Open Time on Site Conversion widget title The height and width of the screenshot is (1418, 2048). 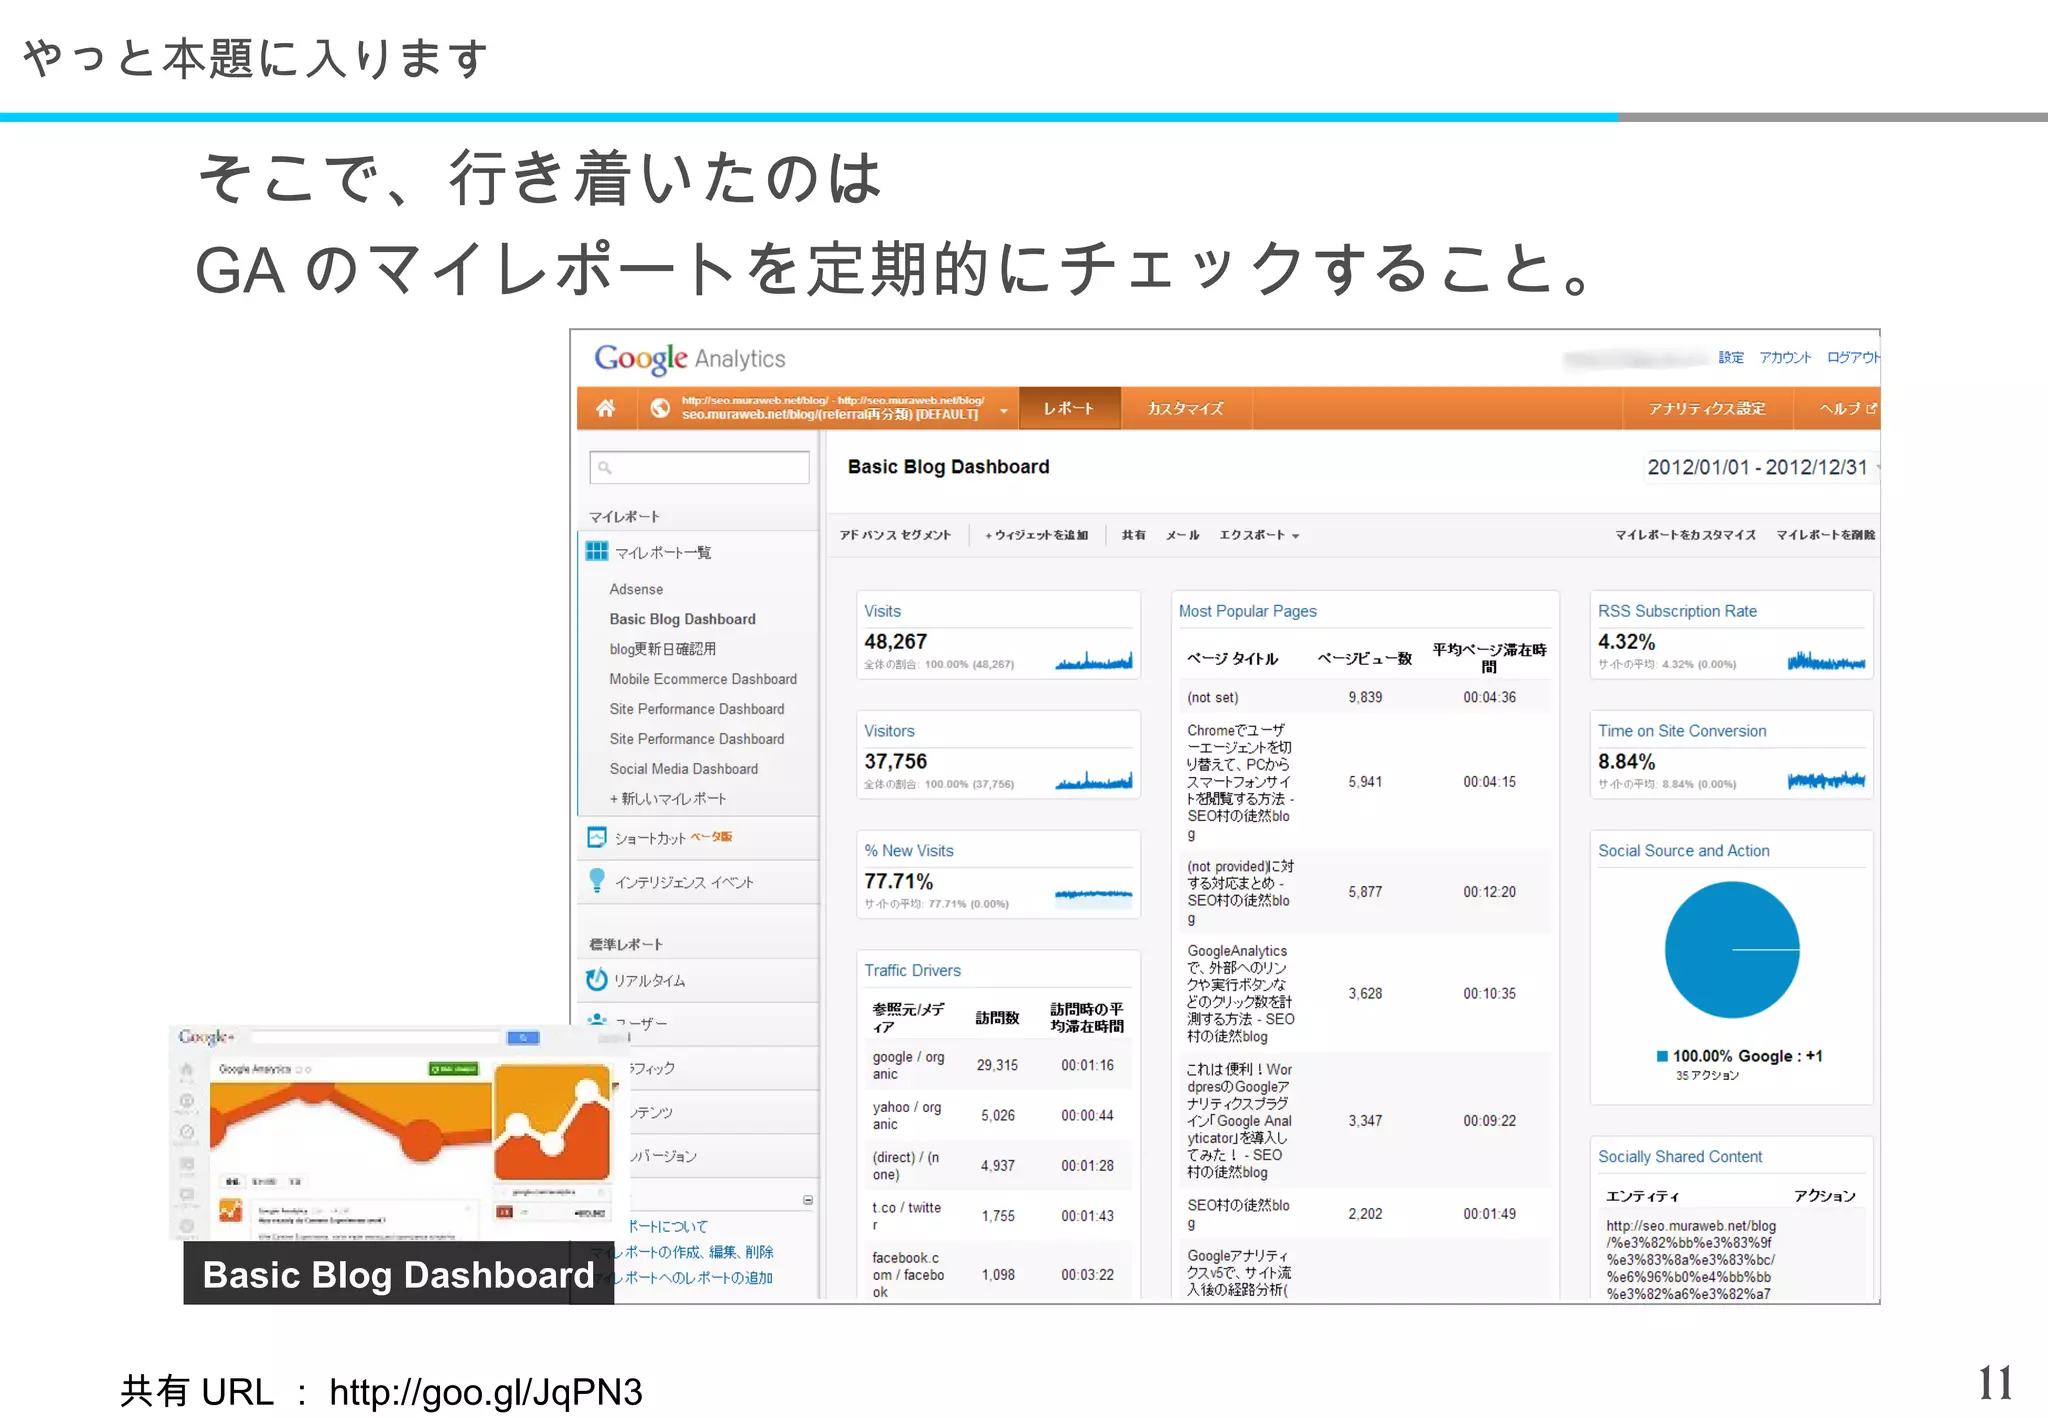pyautogui.click(x=1682, y=731)
